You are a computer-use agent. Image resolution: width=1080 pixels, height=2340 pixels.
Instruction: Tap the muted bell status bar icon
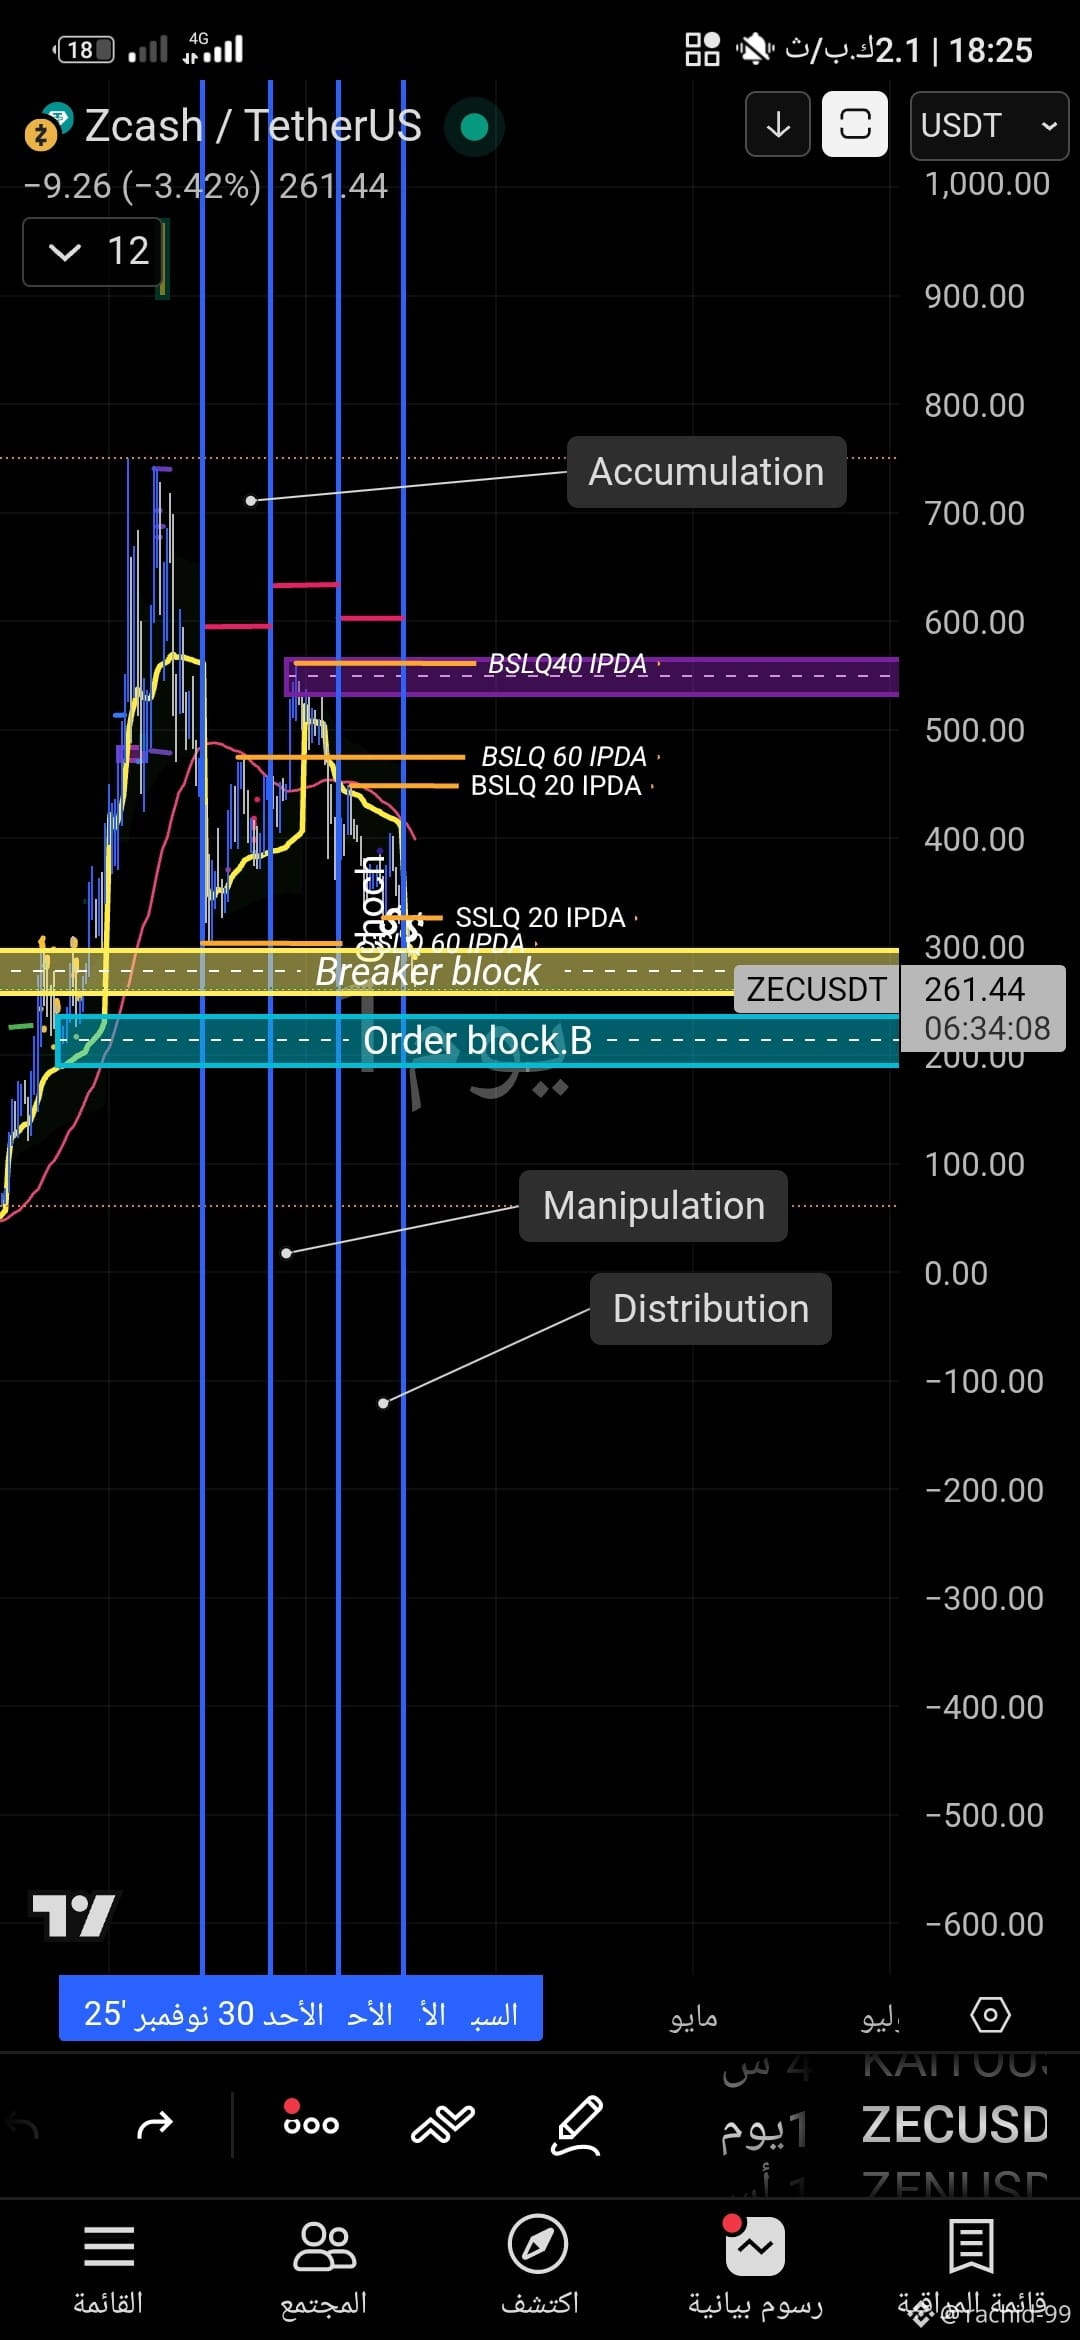pos(755,49)
